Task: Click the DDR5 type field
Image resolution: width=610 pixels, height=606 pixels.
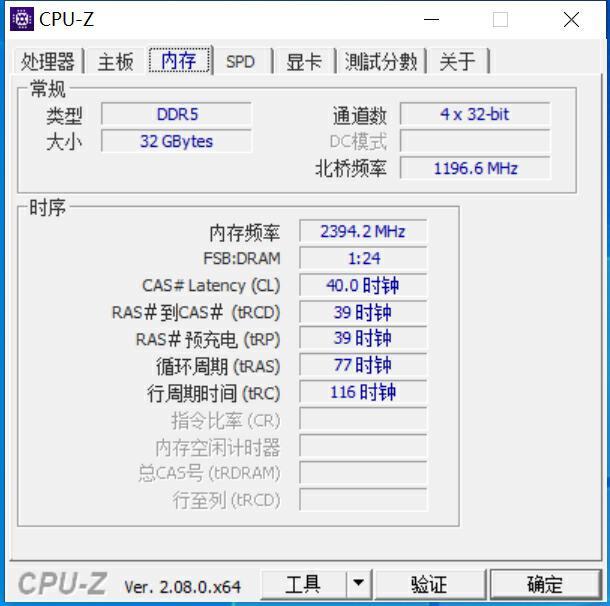Action: point(176,114)
